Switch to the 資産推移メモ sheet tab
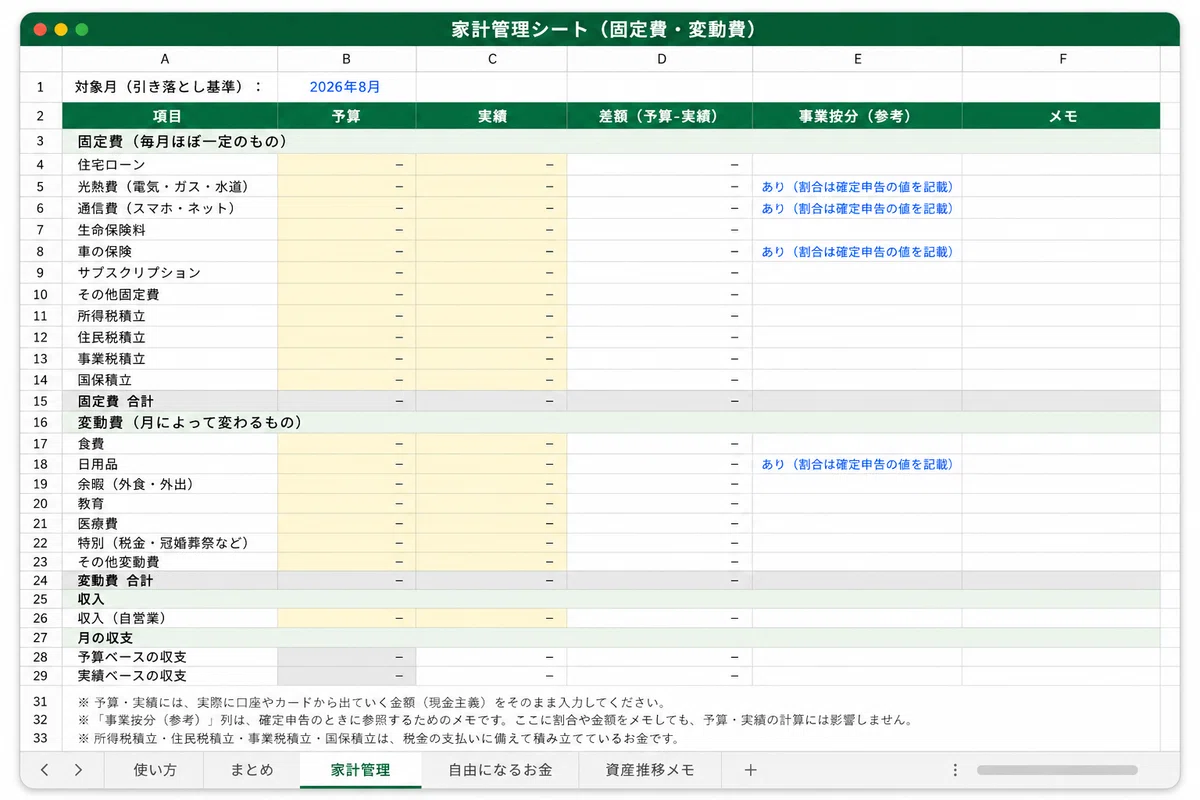 (x=650, y=770)
